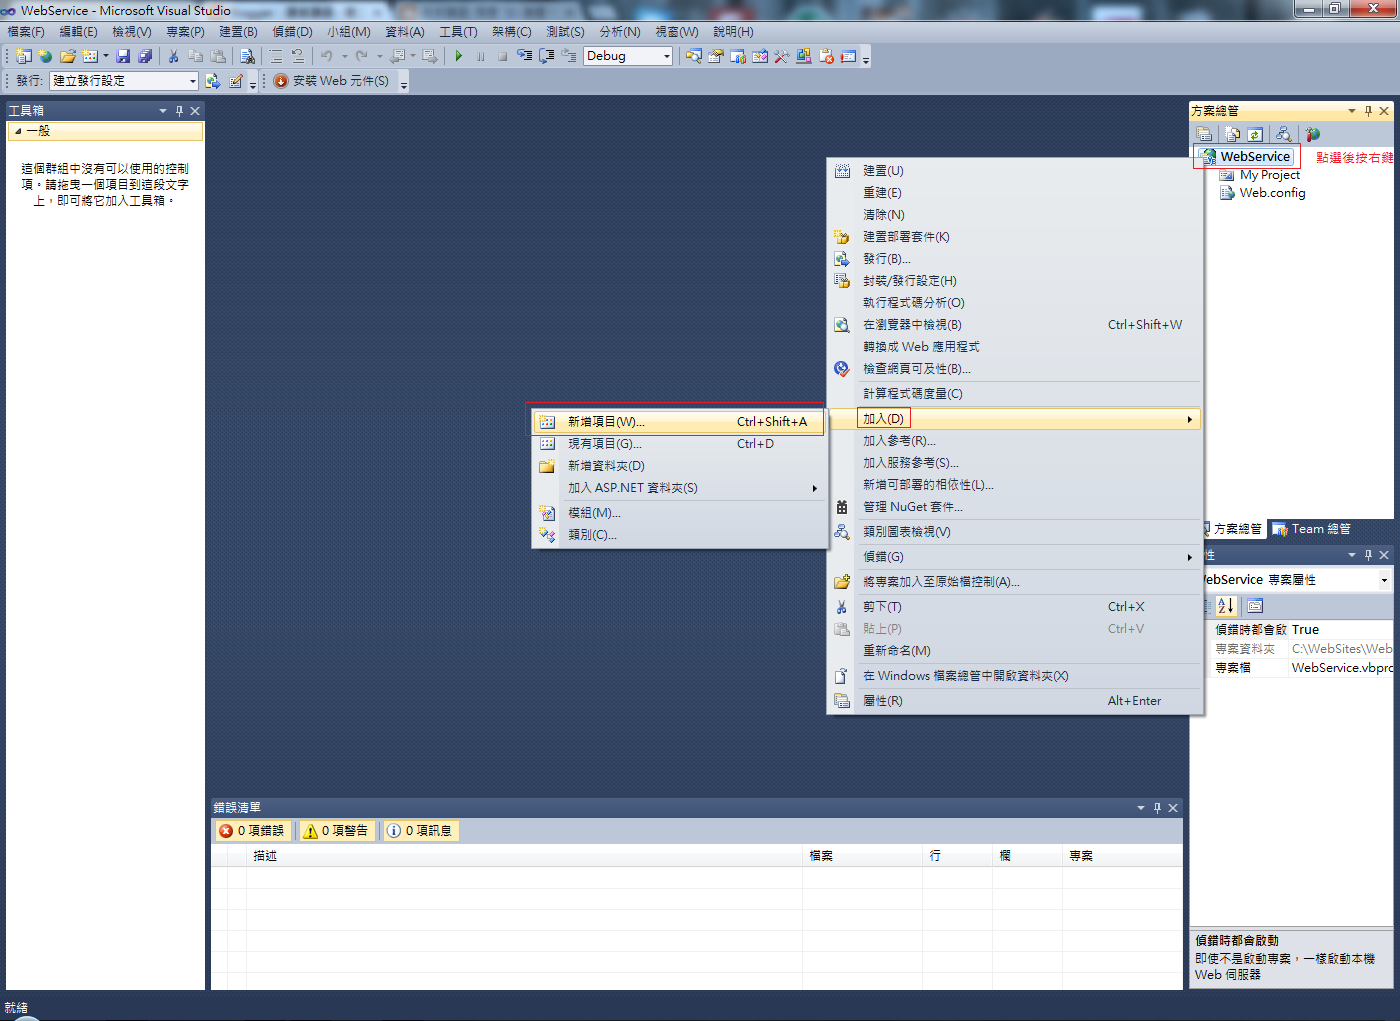Click 建置(U) in the context menu
1400x1021 pixels.
1014,171
